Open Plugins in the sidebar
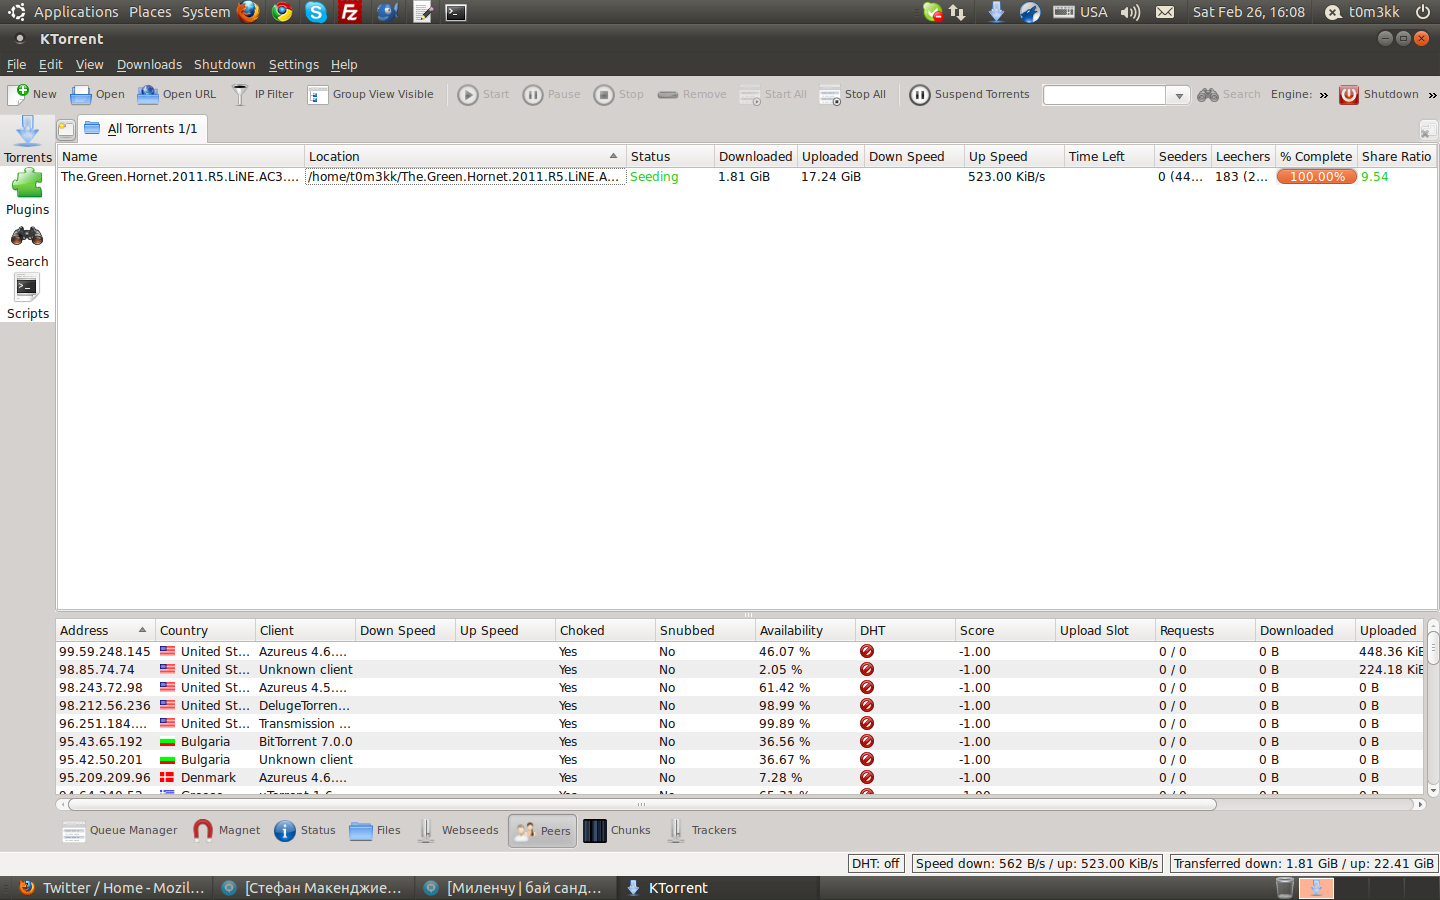 (x=28, y=192)
